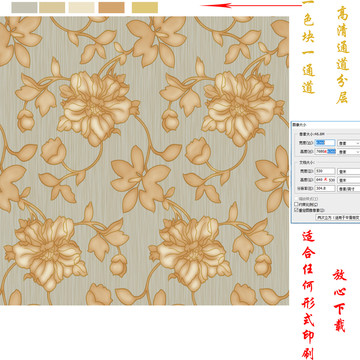Screen dimensions: 360x360
Task: Click the document height input field
Action: click(x=325, y=180)
